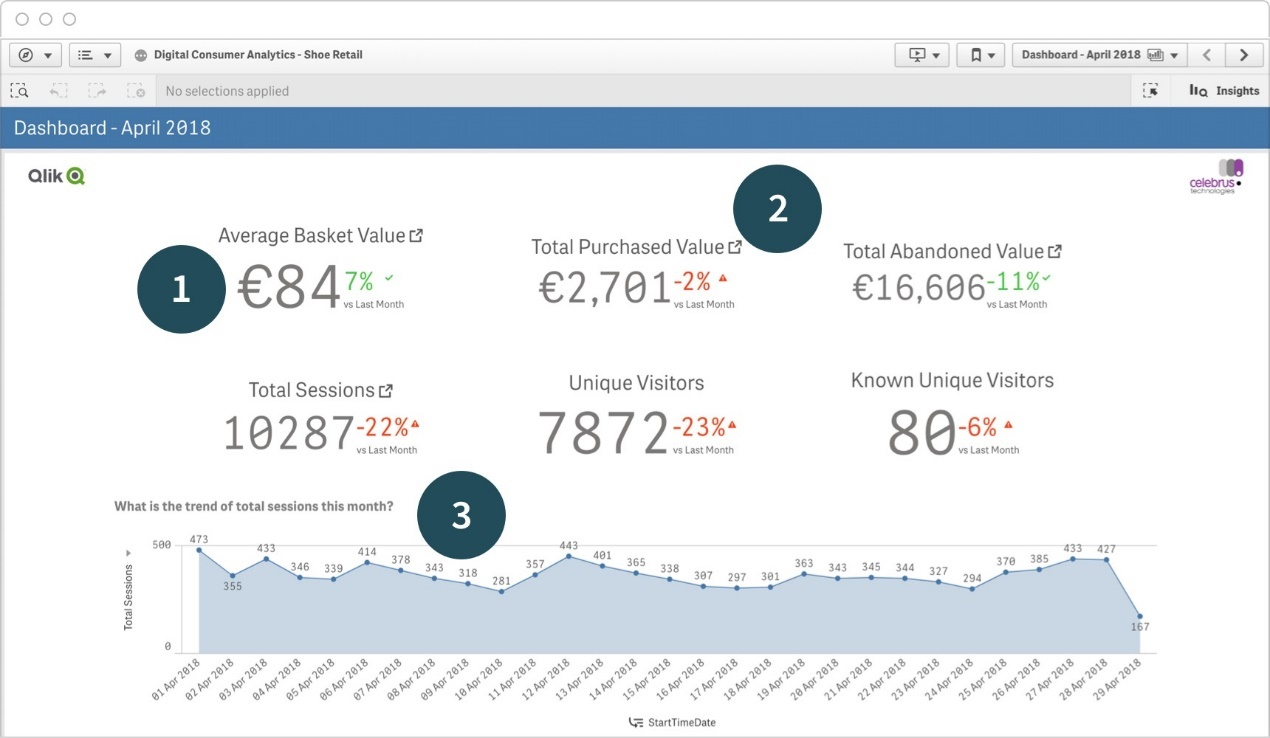Open Total Sessions detail link
This screenshot has width=1270, height=738.
386,391
